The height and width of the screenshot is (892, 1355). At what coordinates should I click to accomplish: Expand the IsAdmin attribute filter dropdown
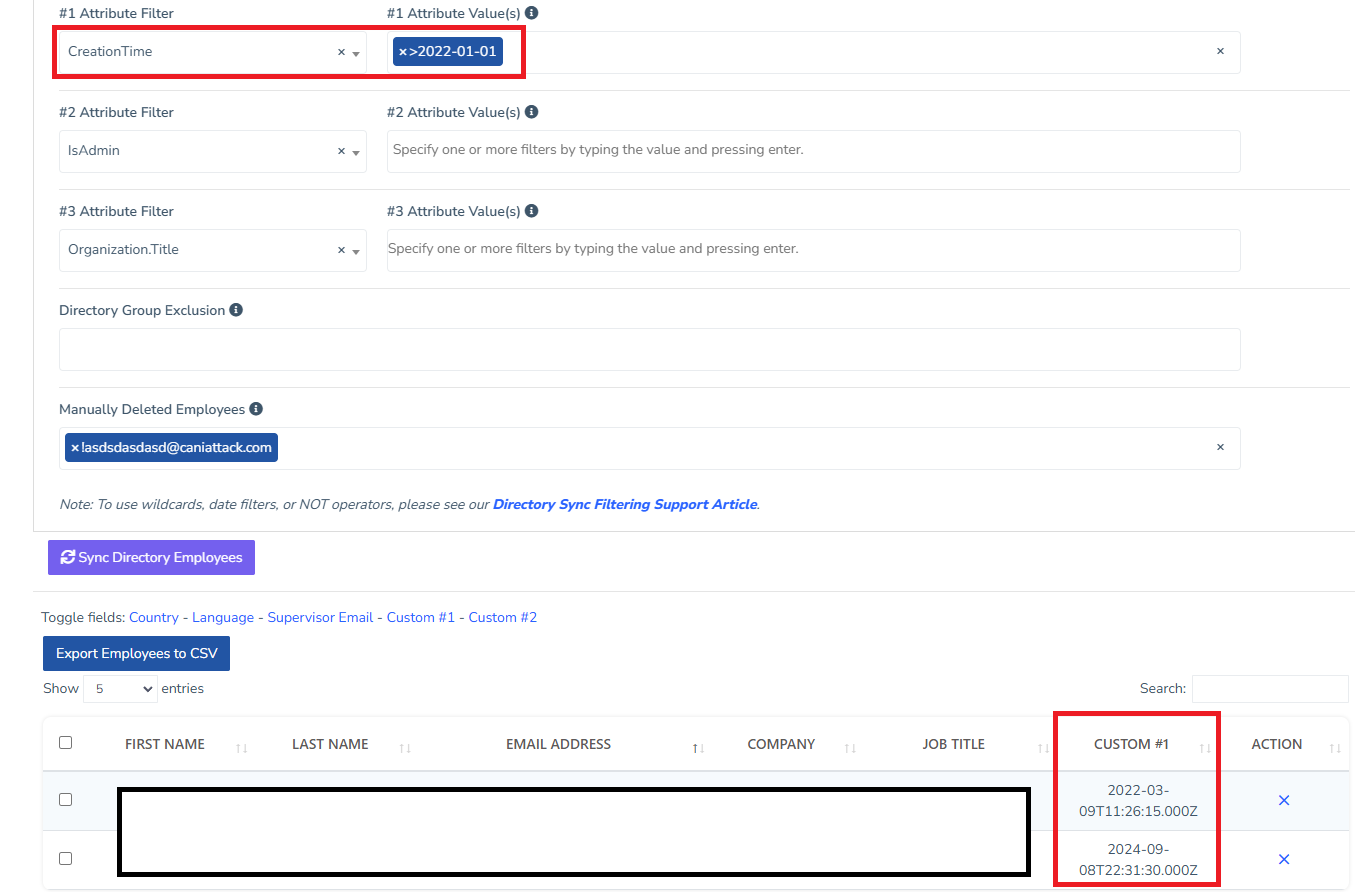tap(356, 152)
